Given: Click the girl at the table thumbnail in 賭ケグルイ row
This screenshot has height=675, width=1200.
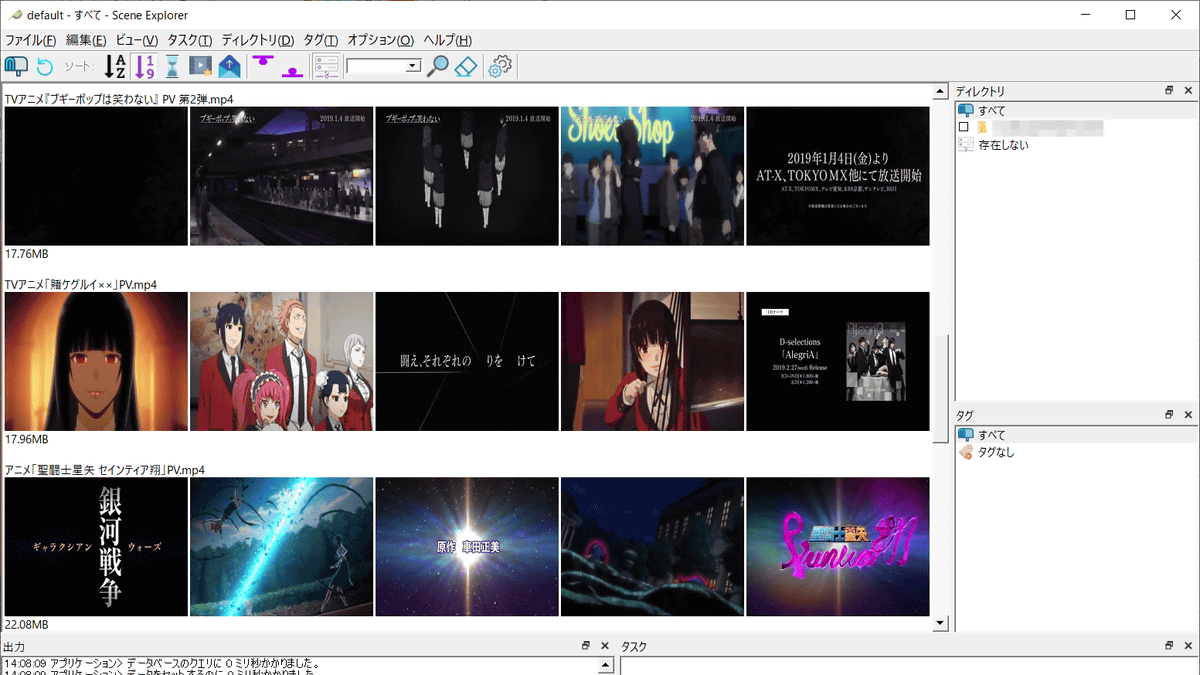Looking at the screenshot, I should click(x=652, y=361).
